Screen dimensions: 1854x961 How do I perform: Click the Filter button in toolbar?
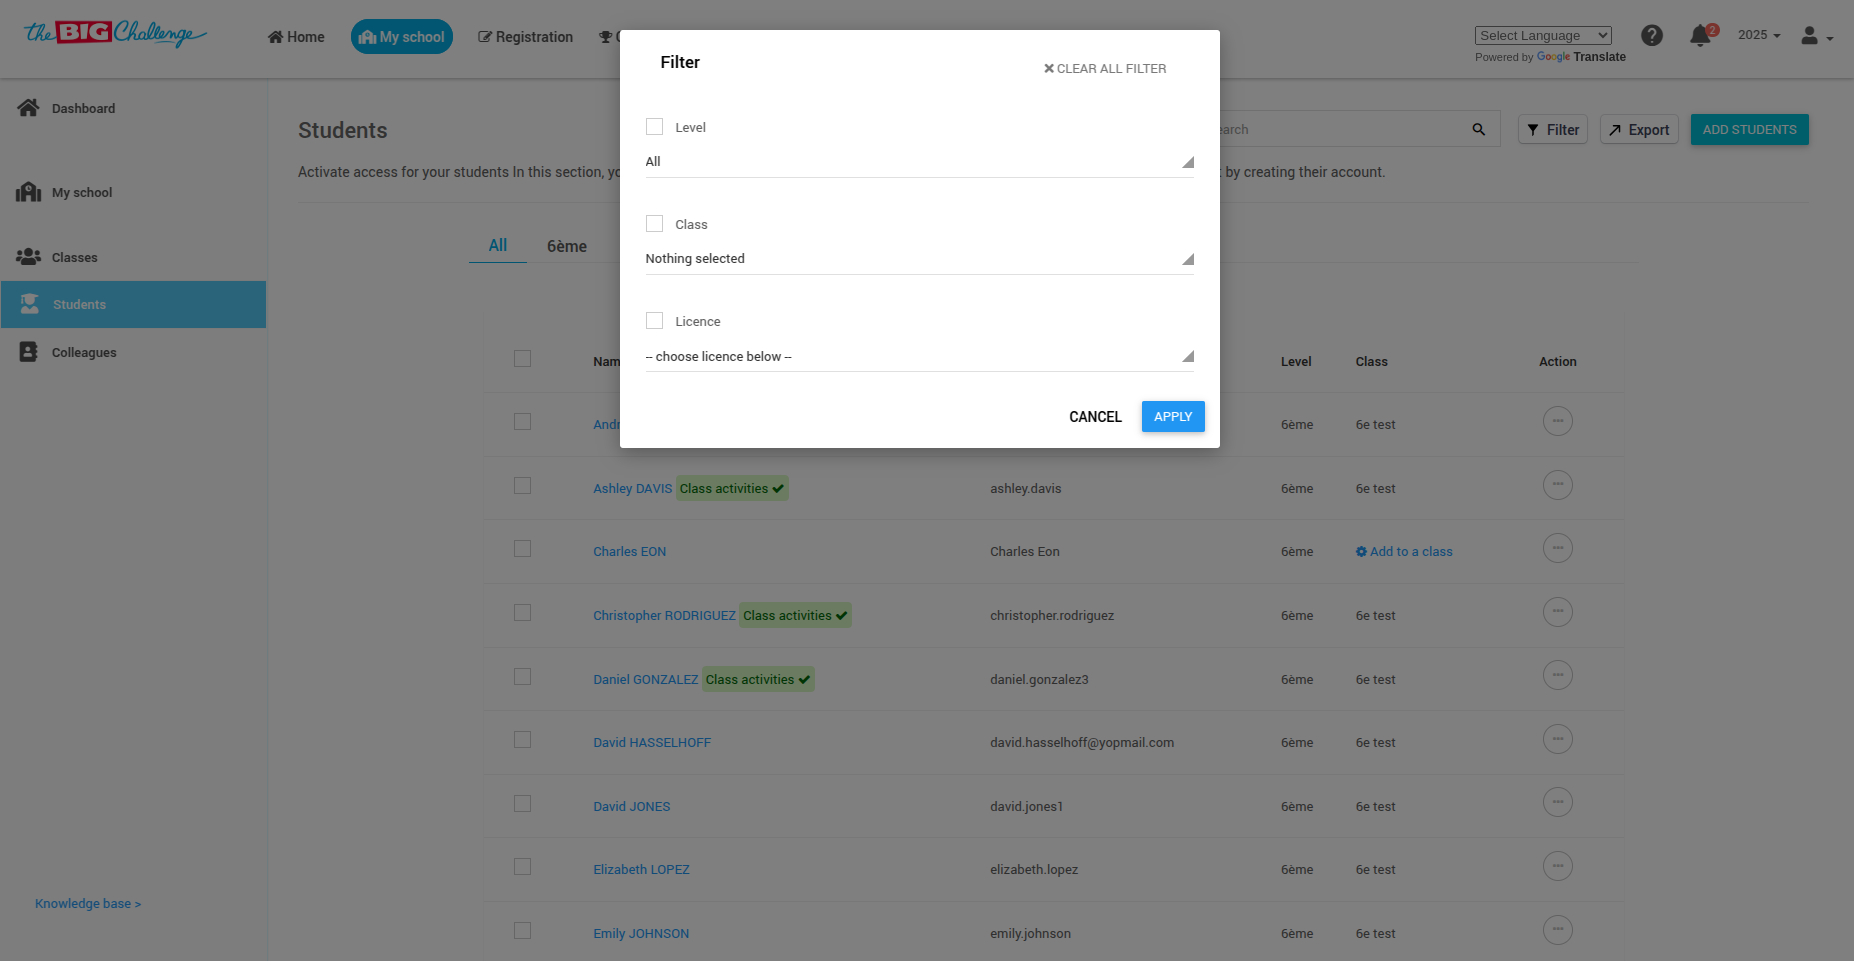[x=1553, y=130]
